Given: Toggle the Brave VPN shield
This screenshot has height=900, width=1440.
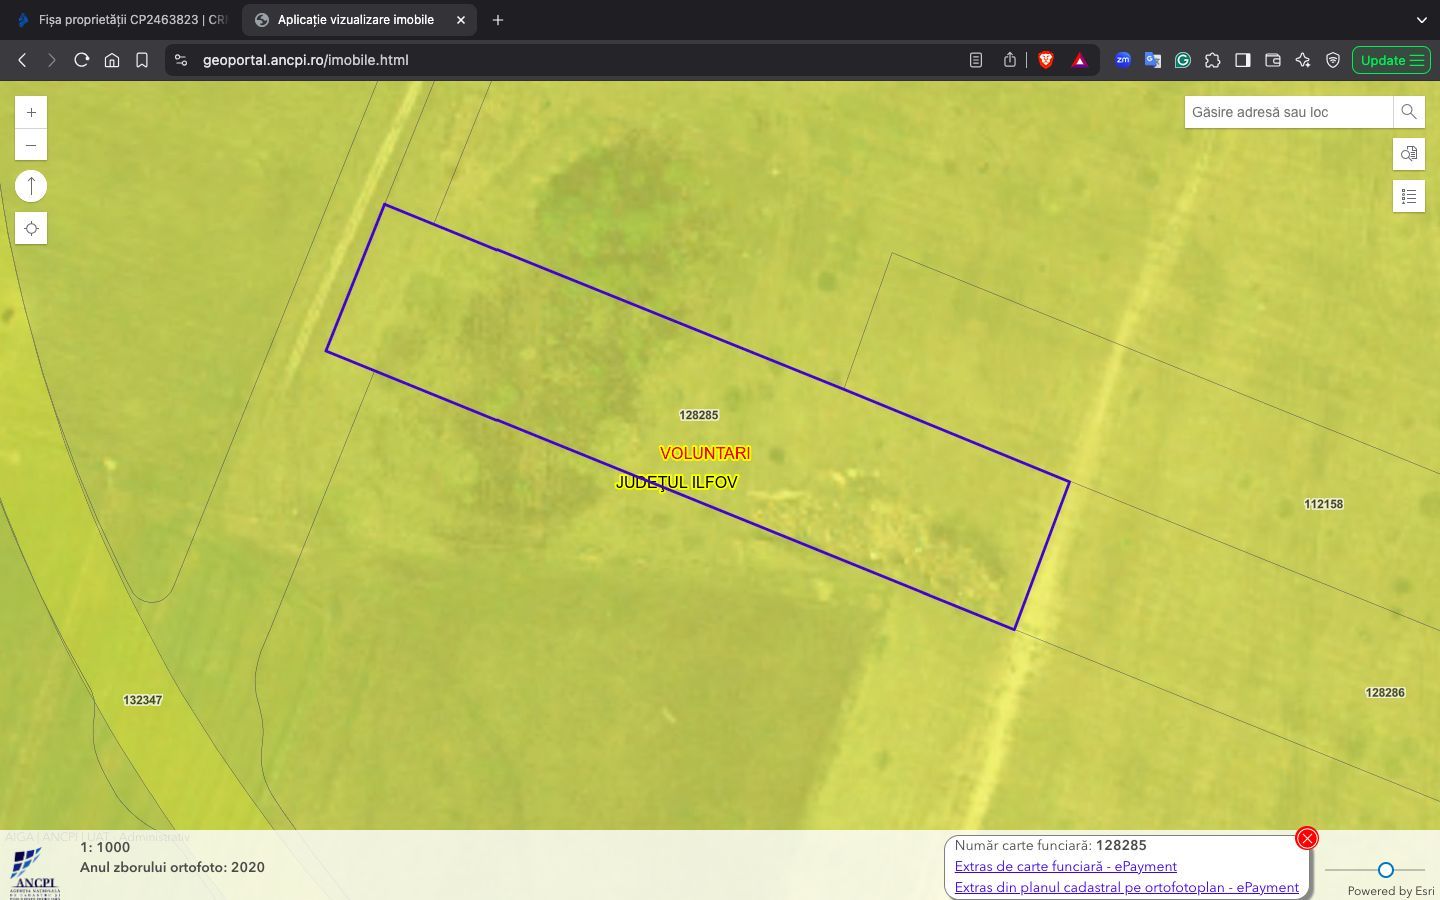Looking at the screenshot, I should click(x=1332, y=60).
